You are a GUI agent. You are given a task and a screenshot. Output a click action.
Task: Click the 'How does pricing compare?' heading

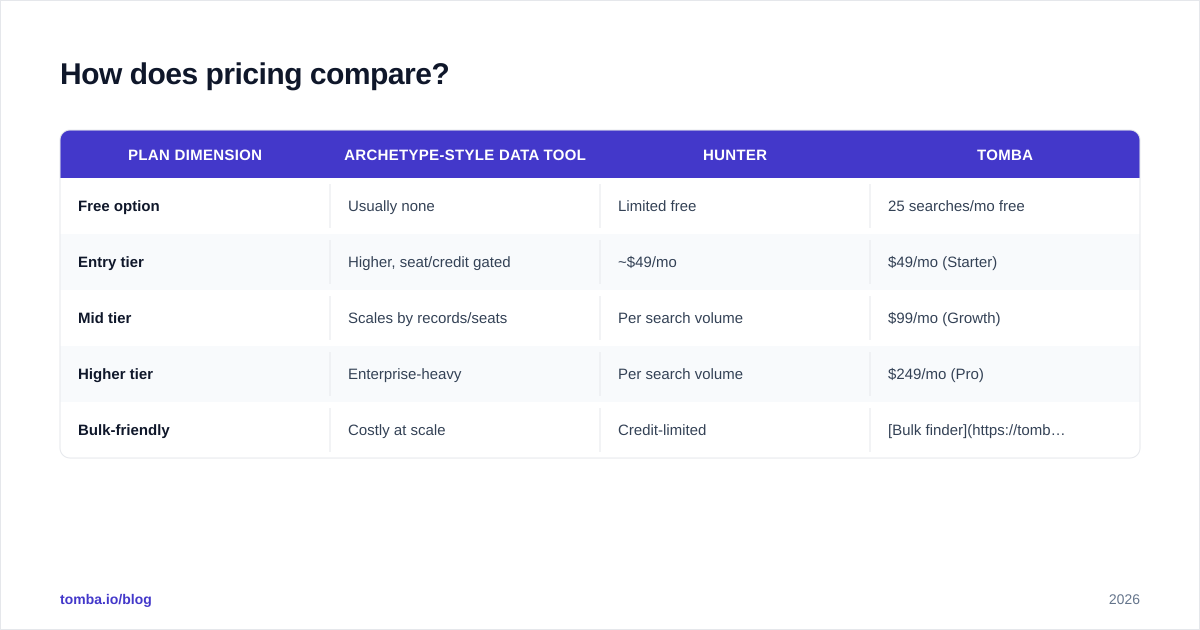pyautogui.click(x=254, y=74)
